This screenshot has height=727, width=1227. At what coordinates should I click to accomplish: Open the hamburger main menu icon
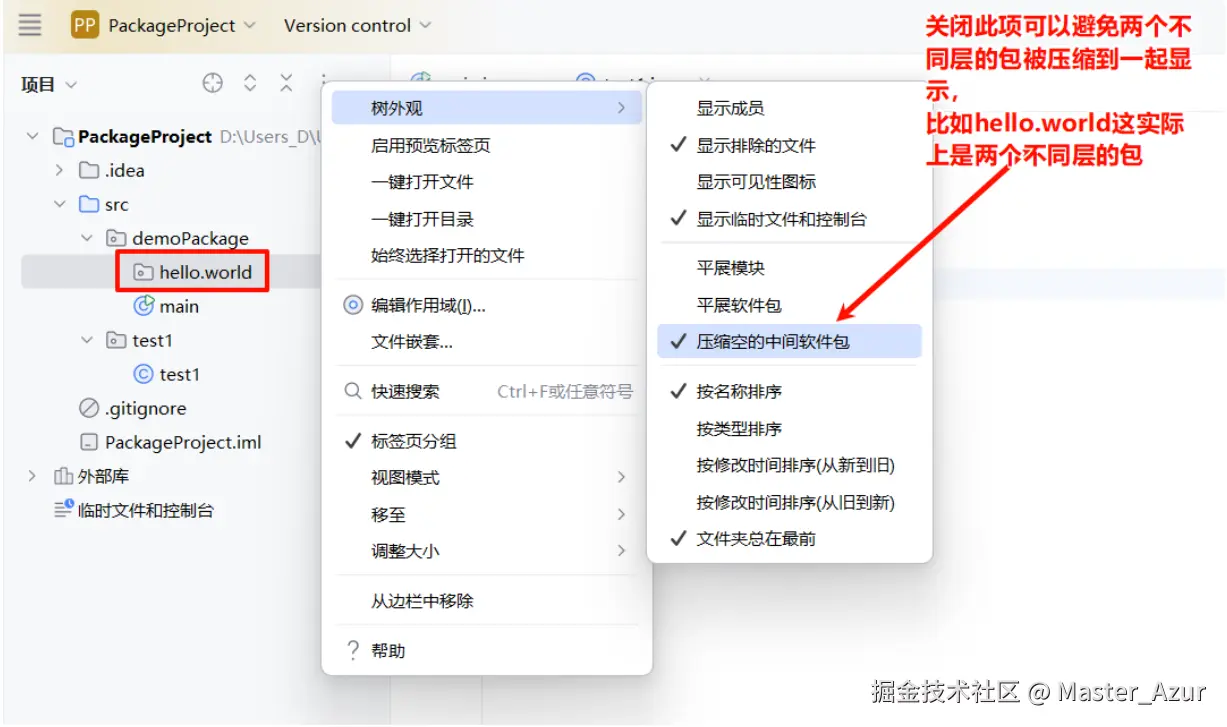30,26
